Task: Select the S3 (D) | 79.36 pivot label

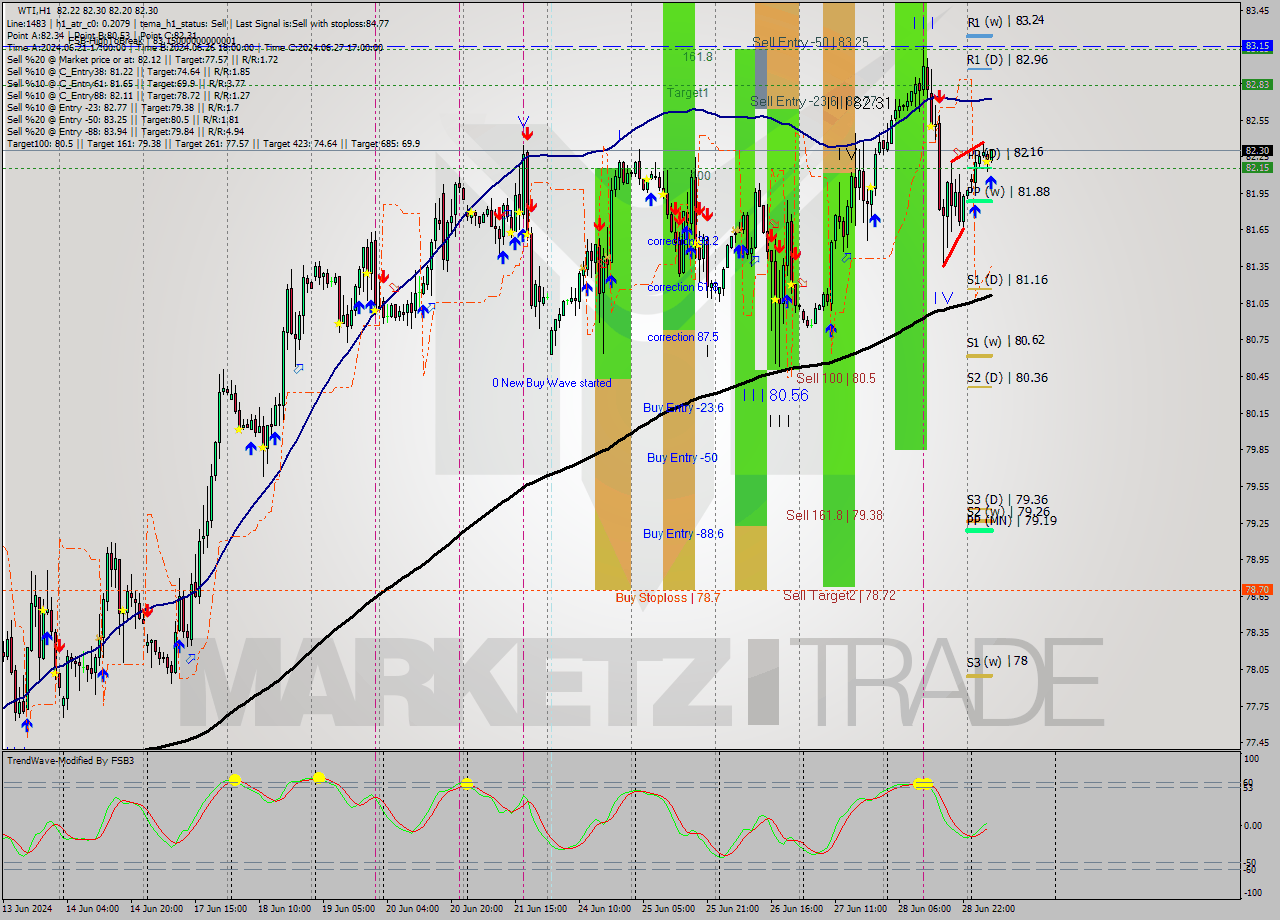Action: pyautogui.click(x=1007, y=500)
